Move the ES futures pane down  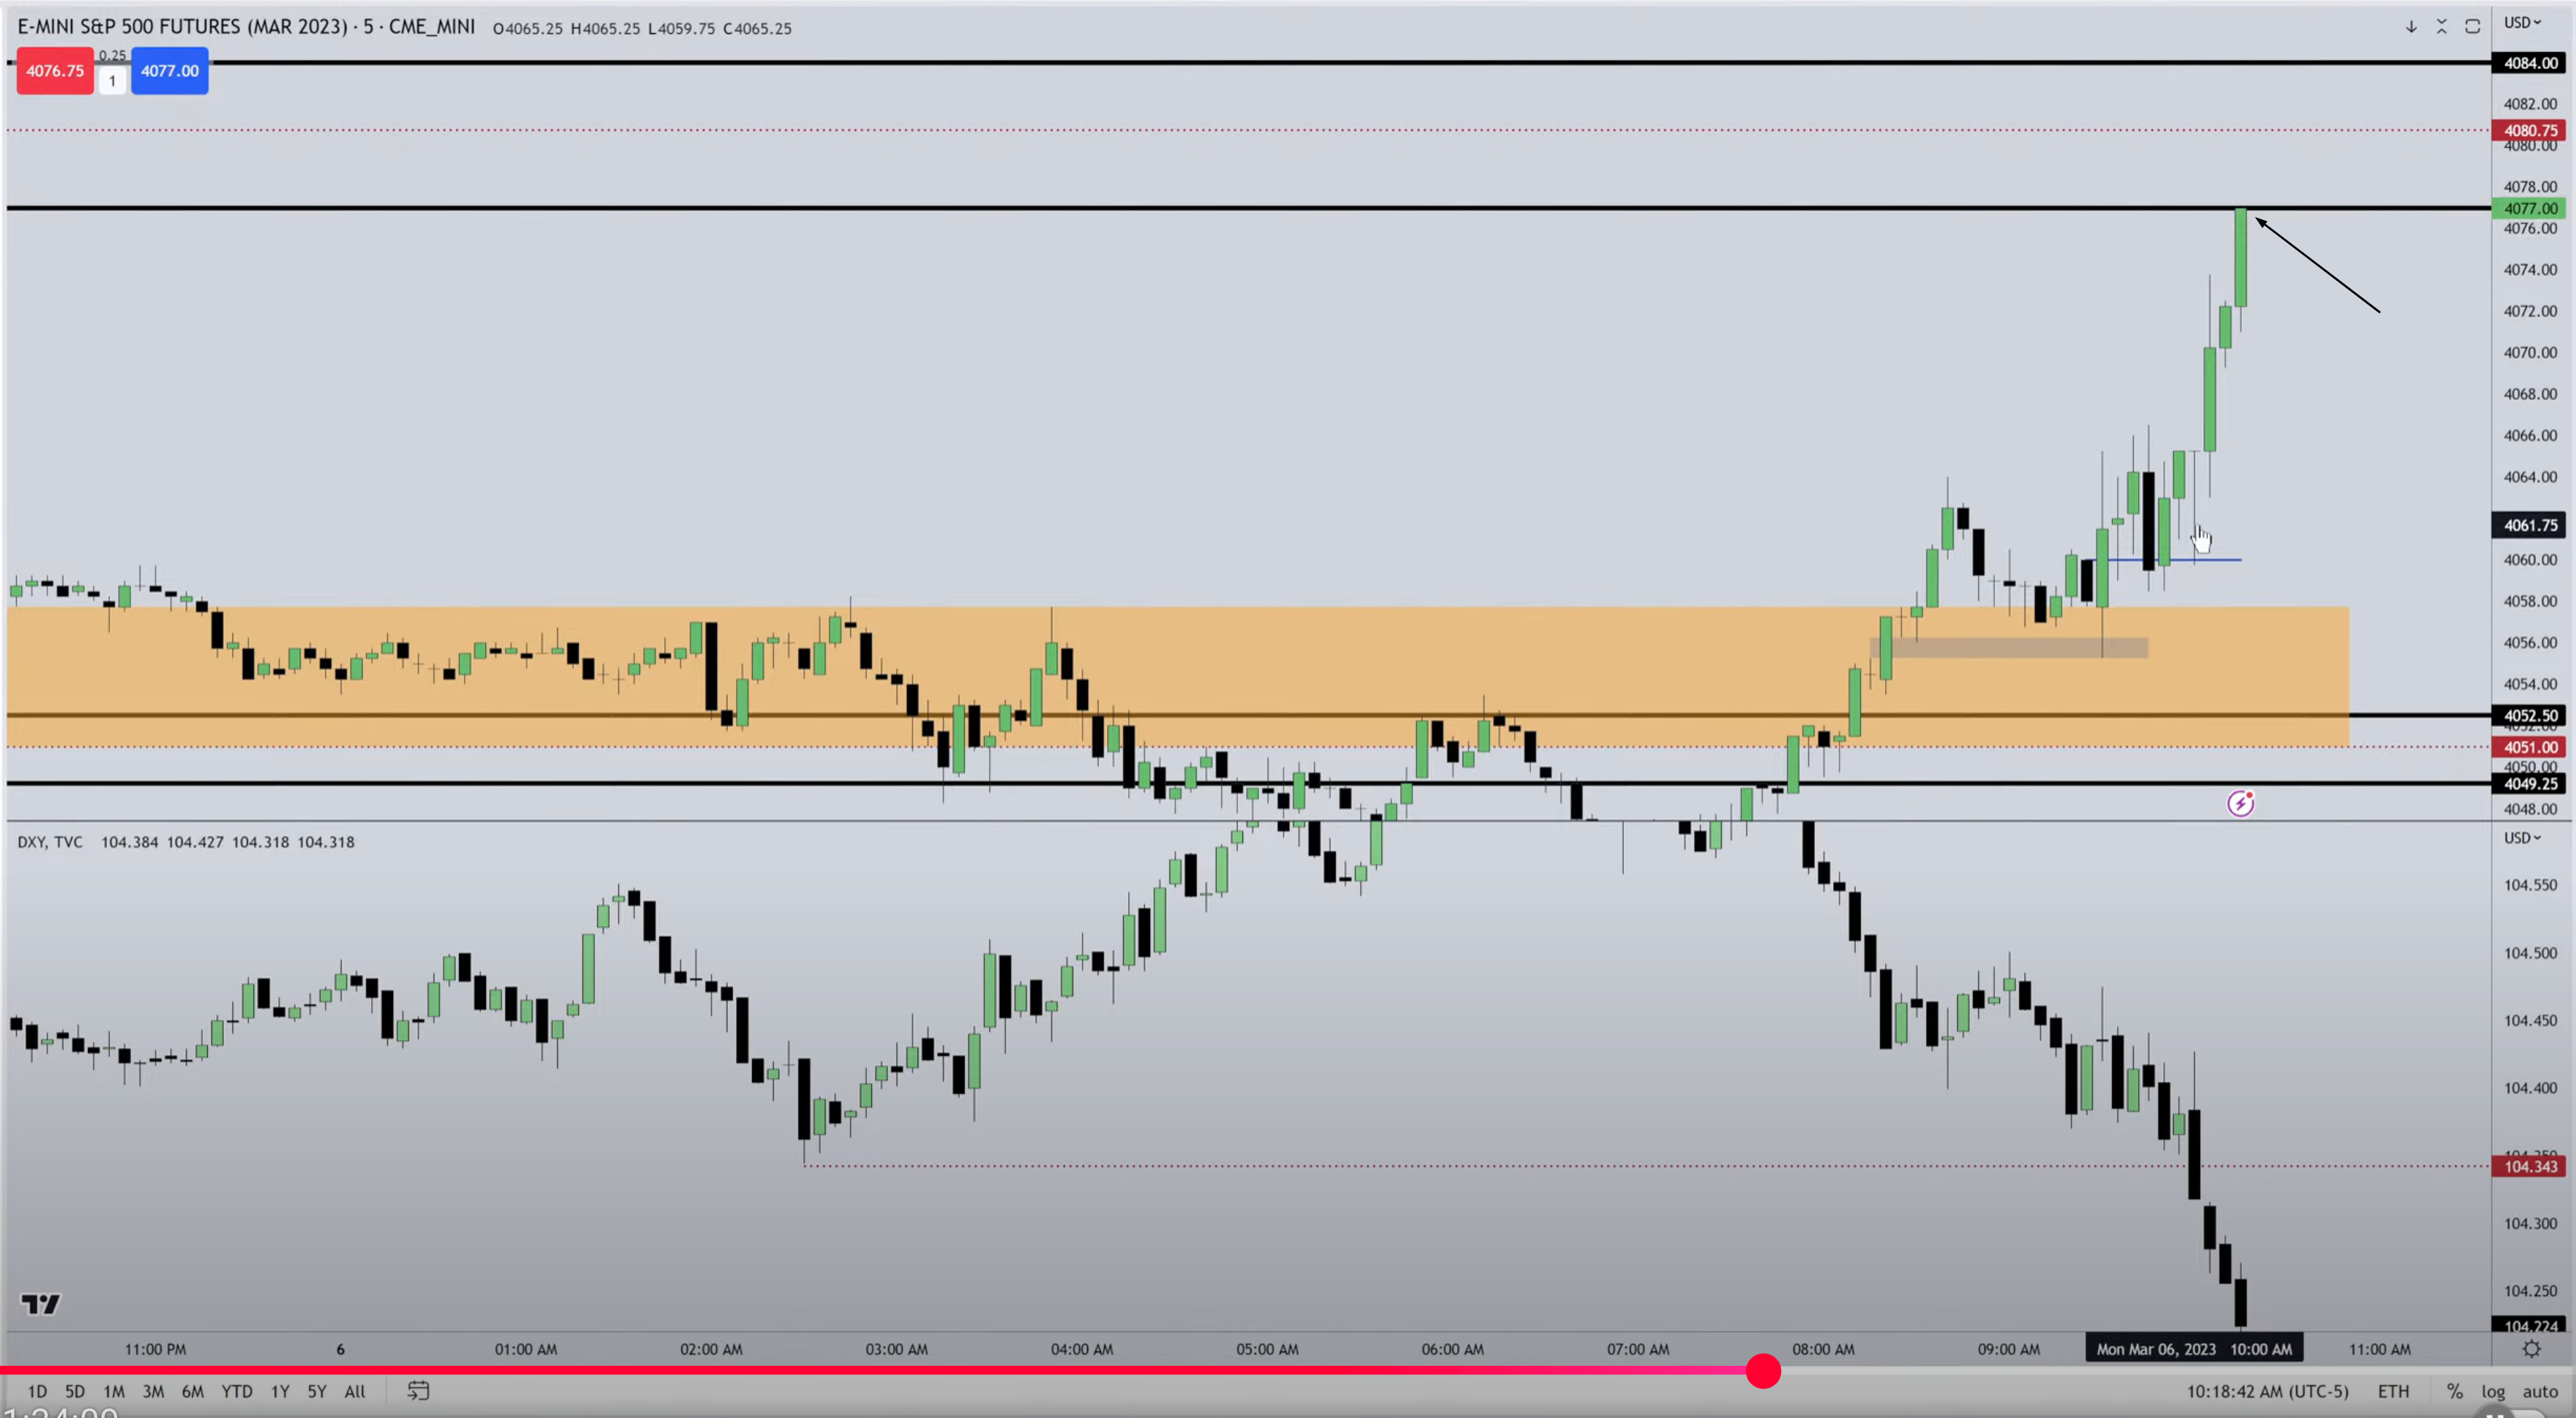click(x=2411, y=27)
